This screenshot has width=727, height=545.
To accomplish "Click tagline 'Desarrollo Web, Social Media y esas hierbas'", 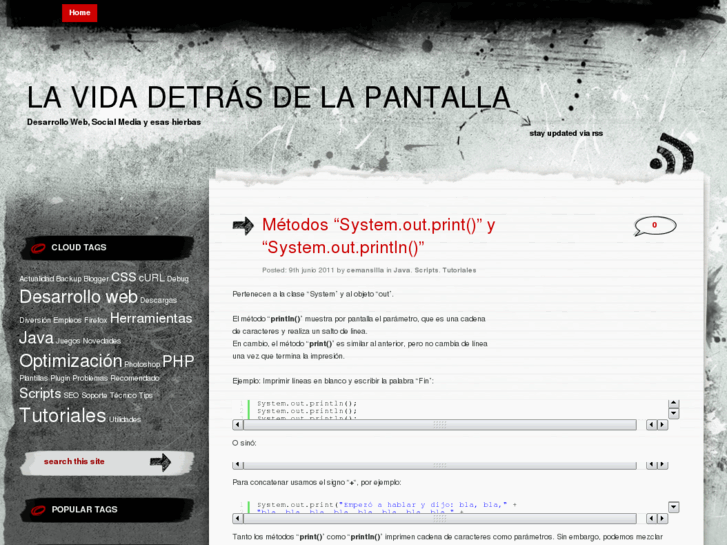I will 114,122.
